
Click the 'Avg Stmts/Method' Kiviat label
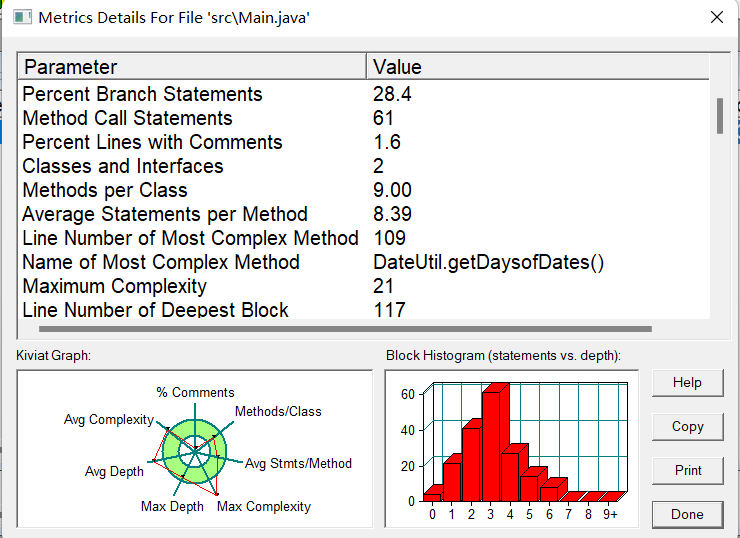[298, 463]
